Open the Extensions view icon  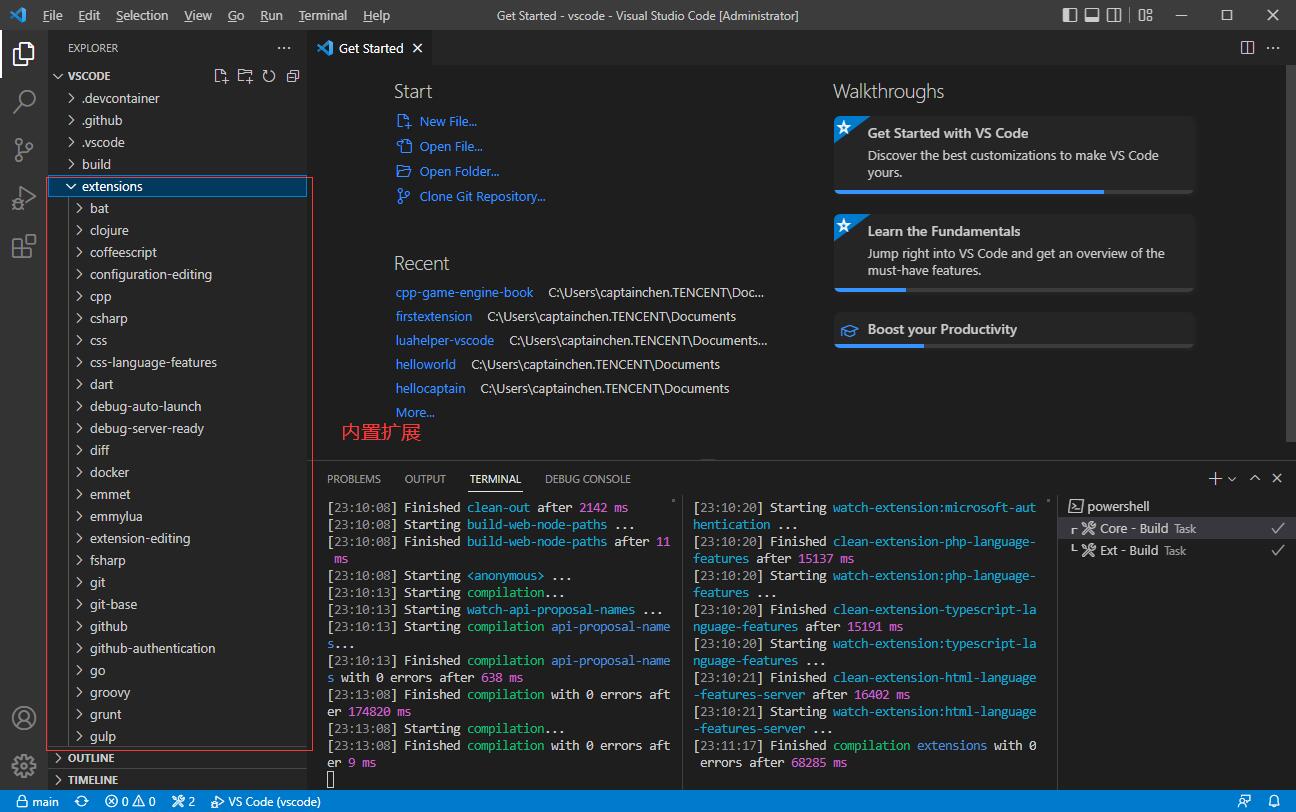24,246
